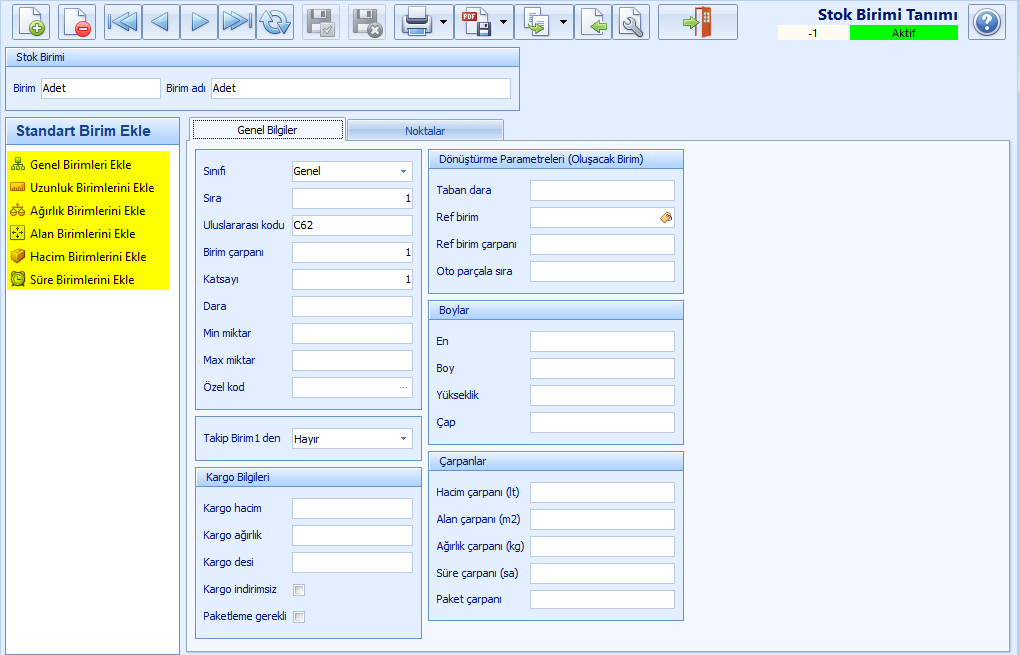
Task: Click the save diskette icon with checkmark
Action: click(x=321, y=22)
